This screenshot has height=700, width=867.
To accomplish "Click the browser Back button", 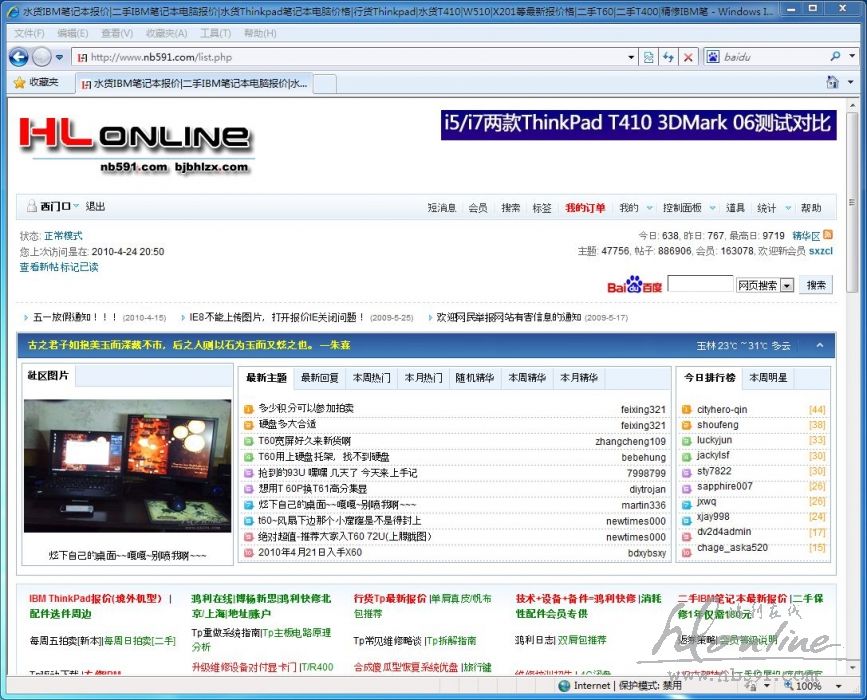I will tap(18, 57).
